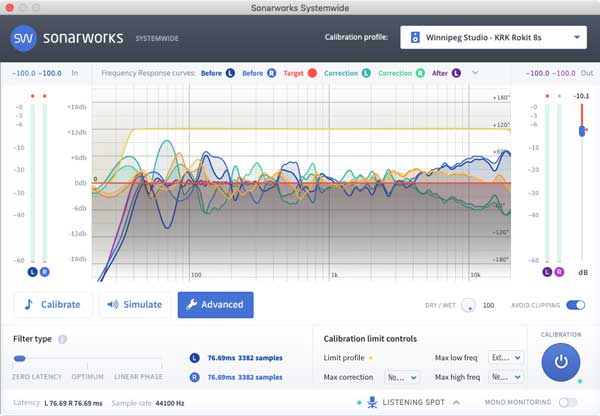Screen dimensions: 600x416
Task: Toggle Avoid Clipping switch
Action: (x=576, y=305)
